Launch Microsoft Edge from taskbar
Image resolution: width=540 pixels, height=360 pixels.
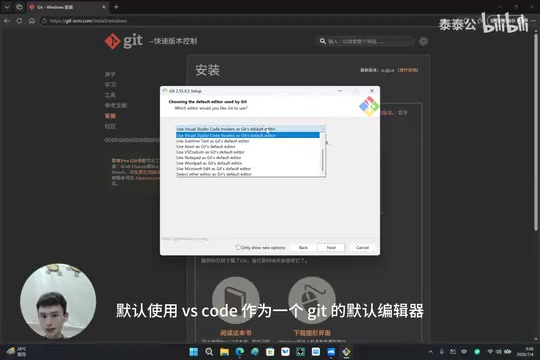pos(240,352)
